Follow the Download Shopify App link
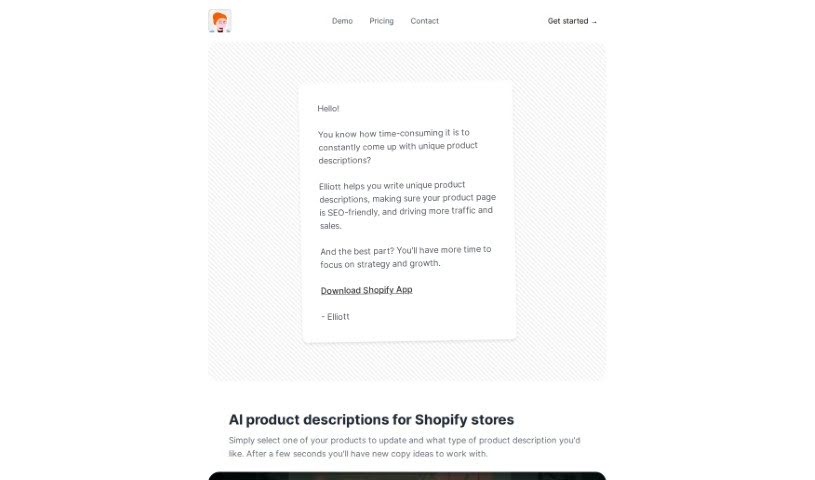Image resolution: width=815 pixels, height=480 pixels. pyautogui.click(x=366, y=290)
